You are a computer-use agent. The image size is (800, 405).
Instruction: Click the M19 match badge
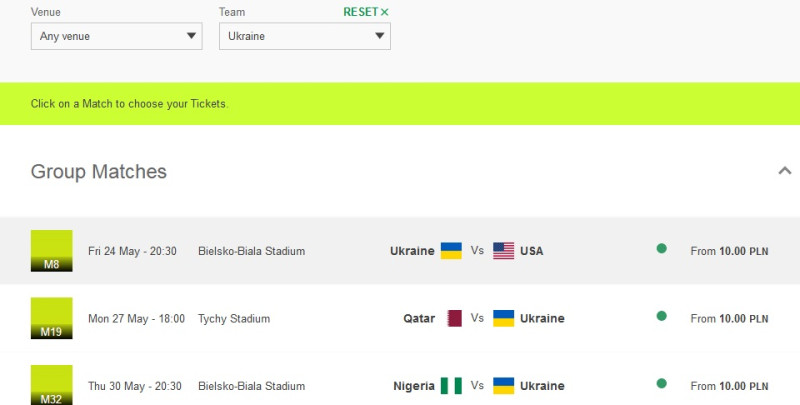point(52,318)
